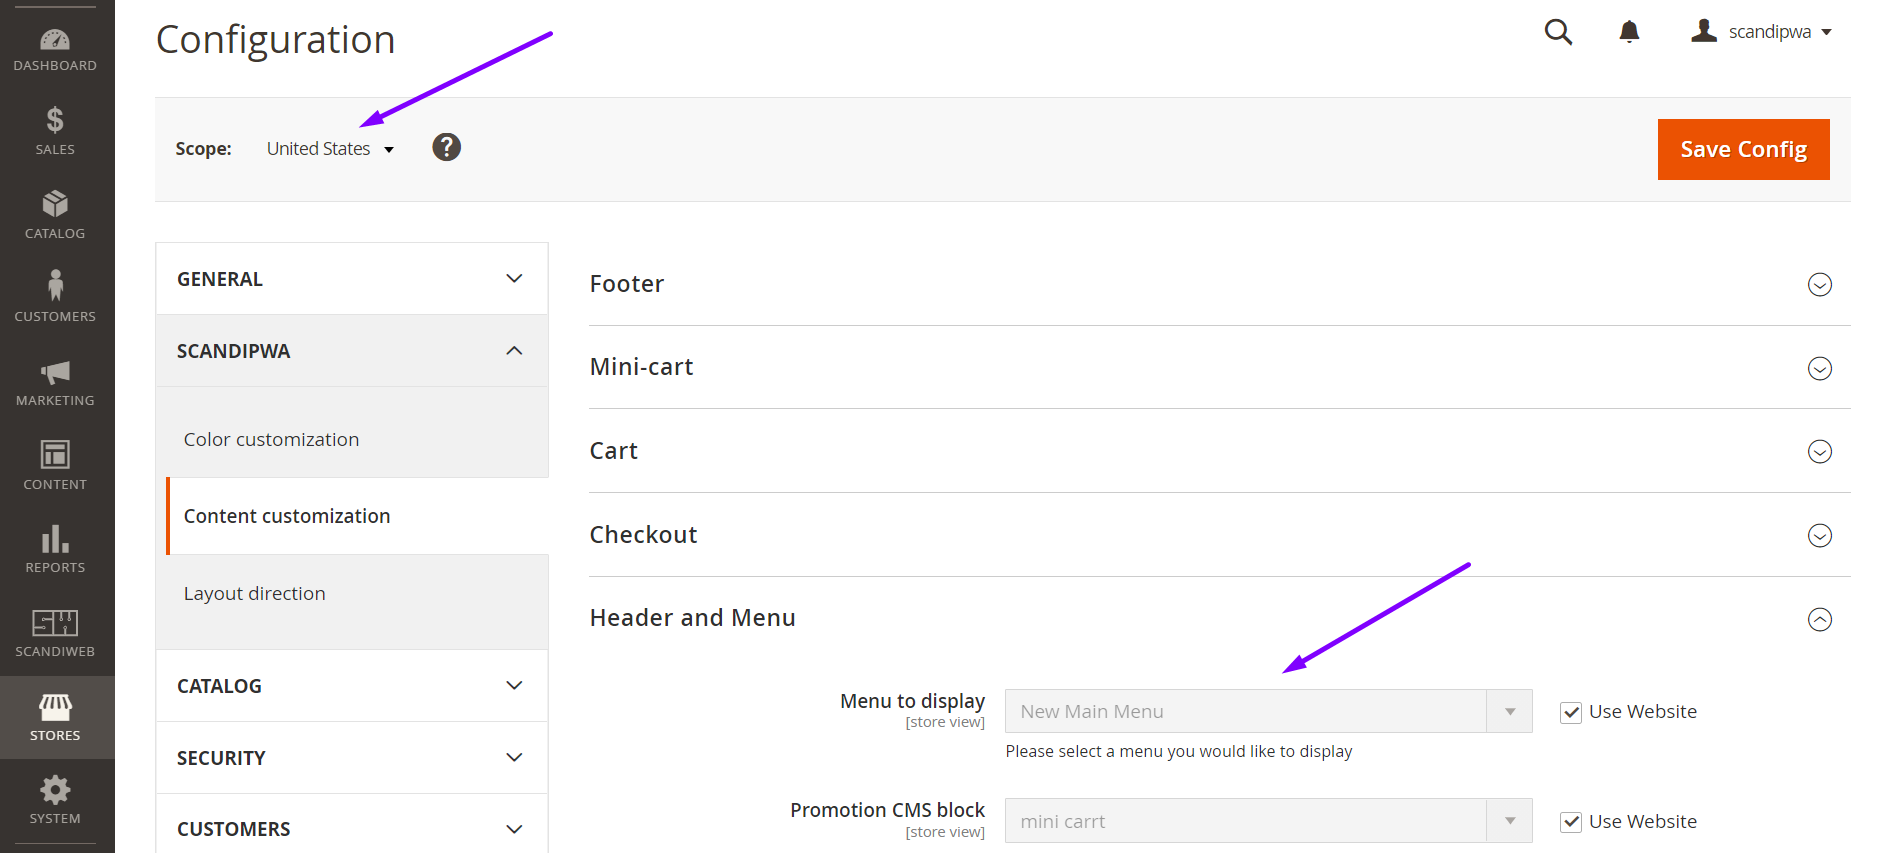
Task: Click the scandipwa user avatar icon
Action: [x=1704, y=31]
